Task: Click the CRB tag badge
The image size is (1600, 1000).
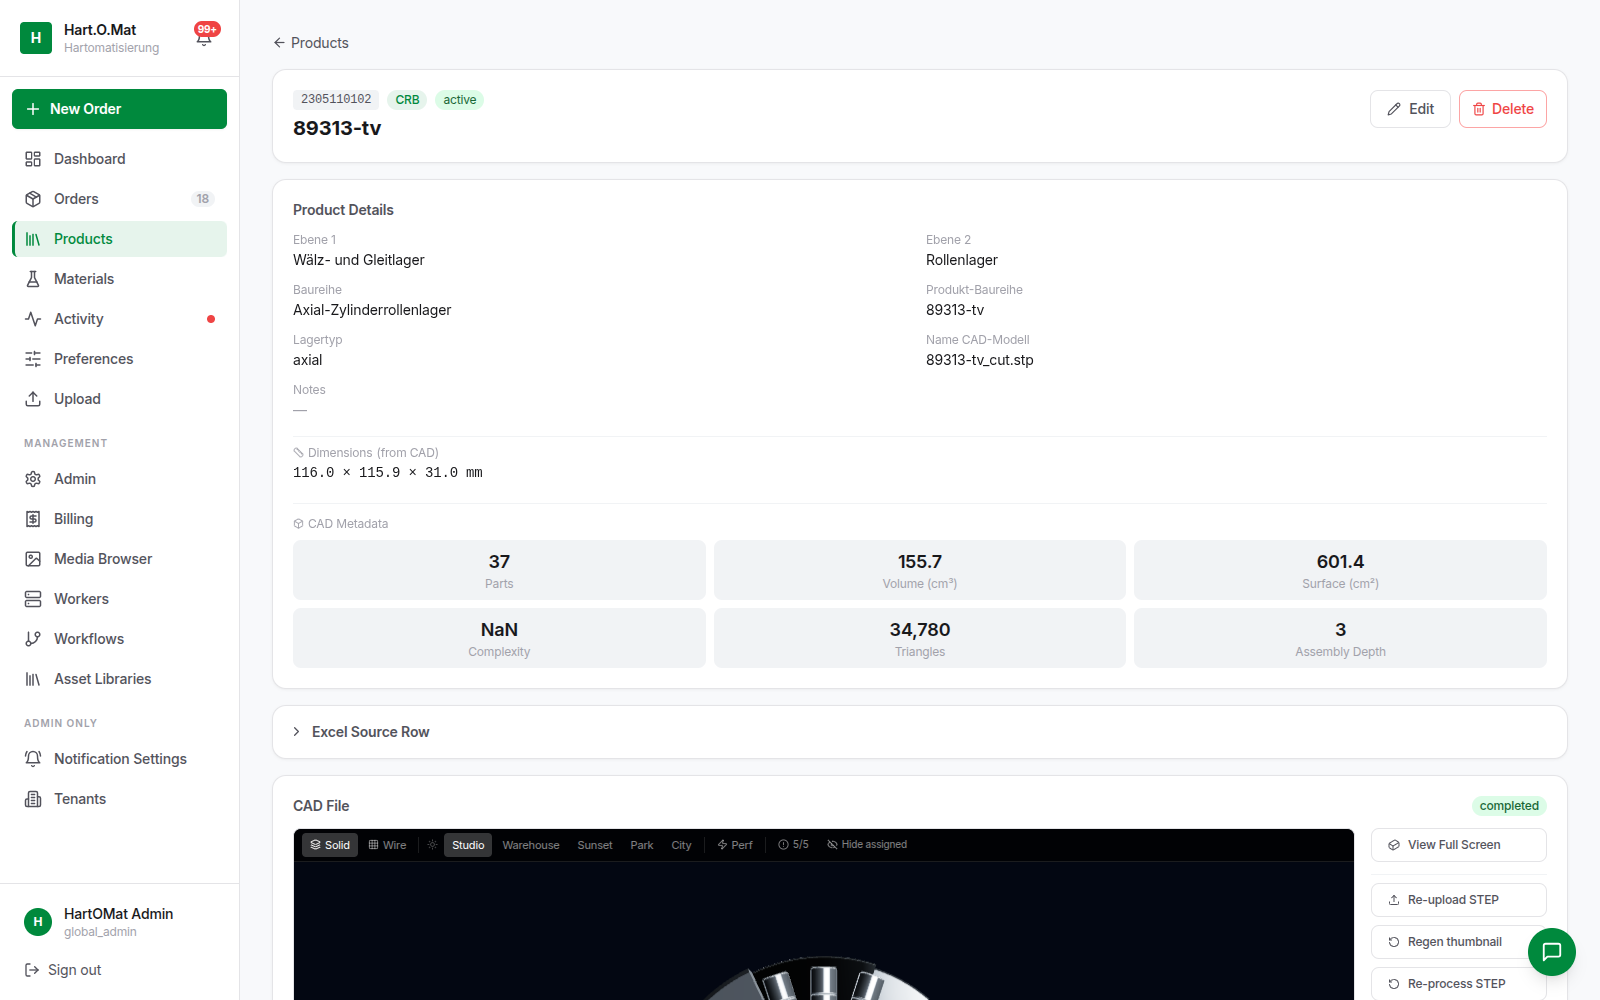Action: (x=407, y=100)
